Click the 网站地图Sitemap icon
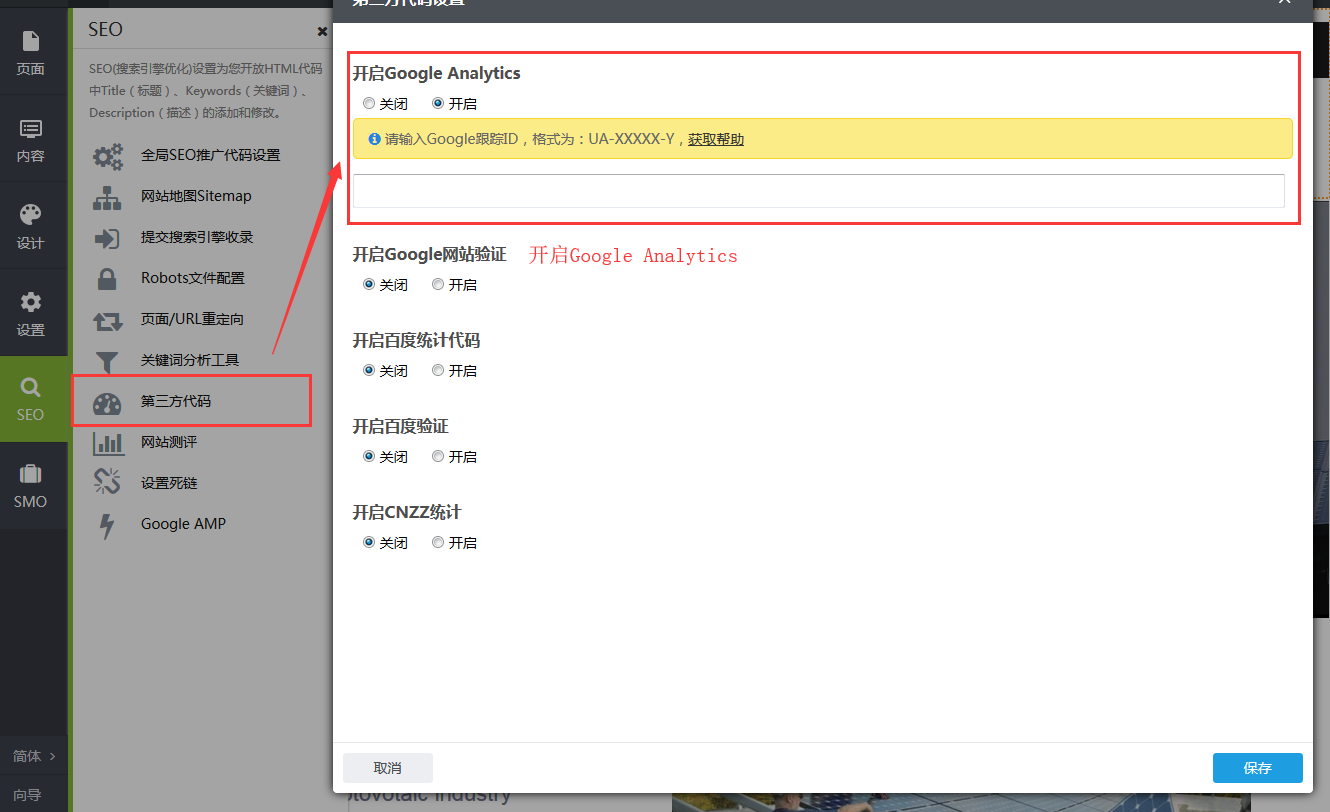1330x812 pixels. coord(107,197)
